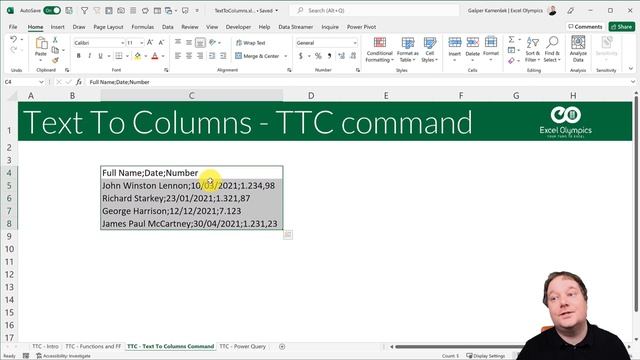Image resolution: width=640 pixels, height=360 pixels.
Task: Click the Percent Style icon
Action: [x=318, y=56]
